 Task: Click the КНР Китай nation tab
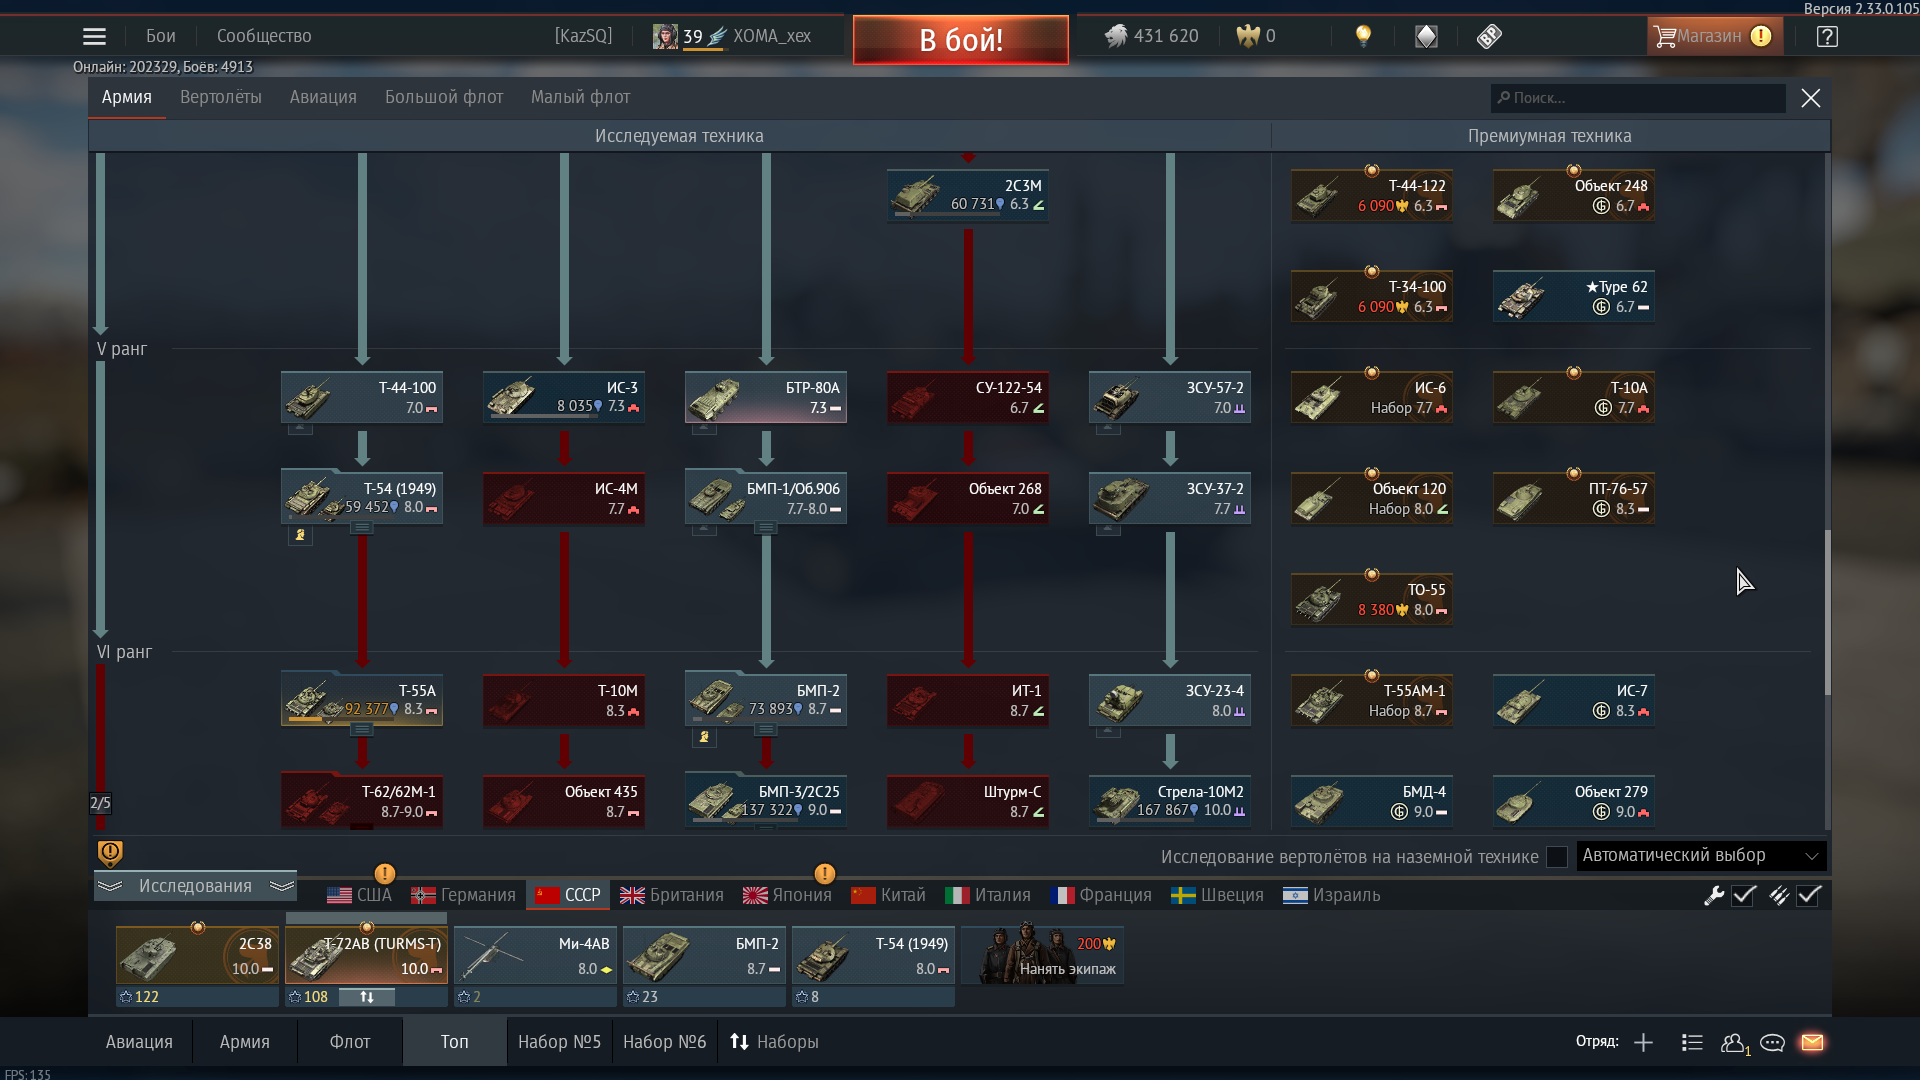point(888,895)
